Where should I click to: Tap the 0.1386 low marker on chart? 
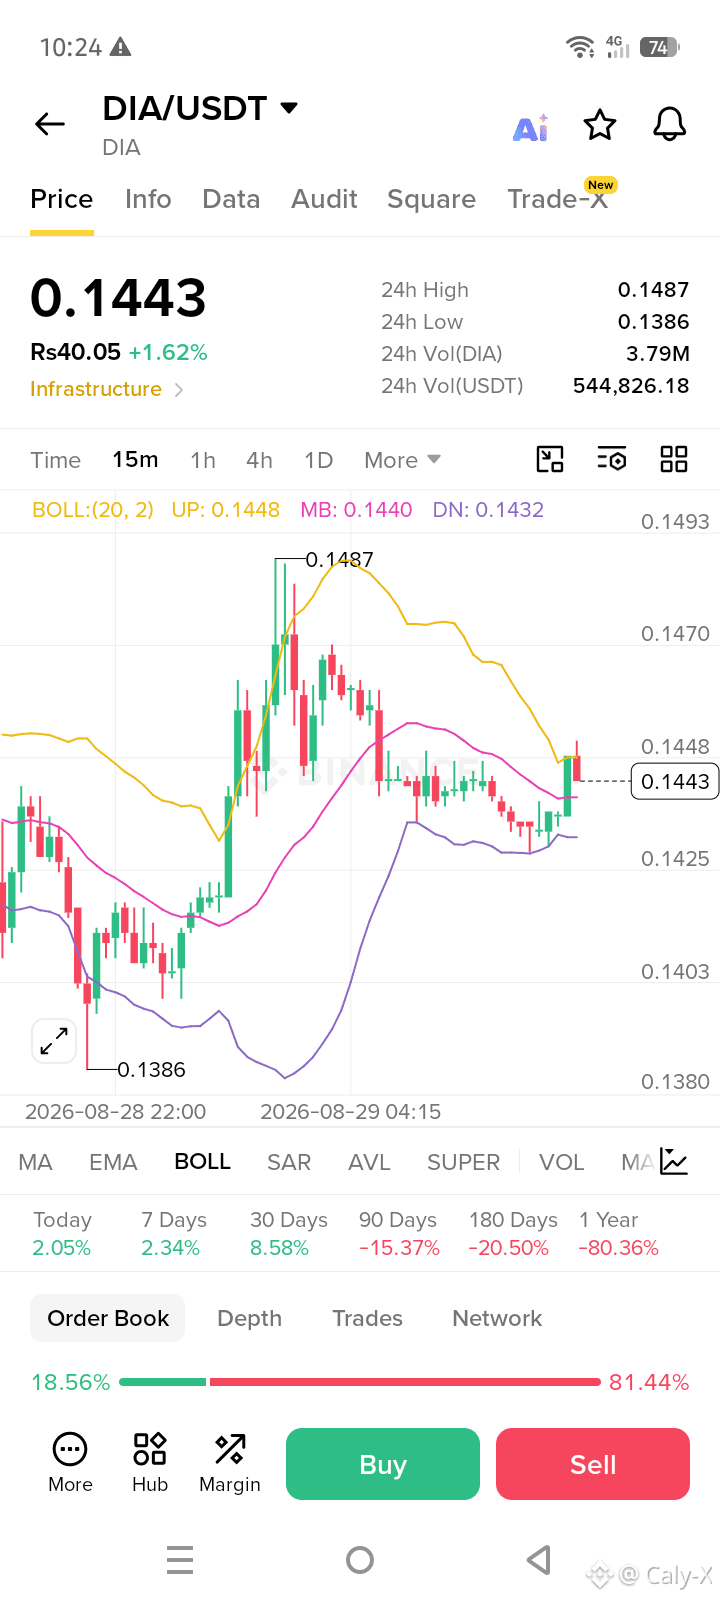[x=151, y=1070]
